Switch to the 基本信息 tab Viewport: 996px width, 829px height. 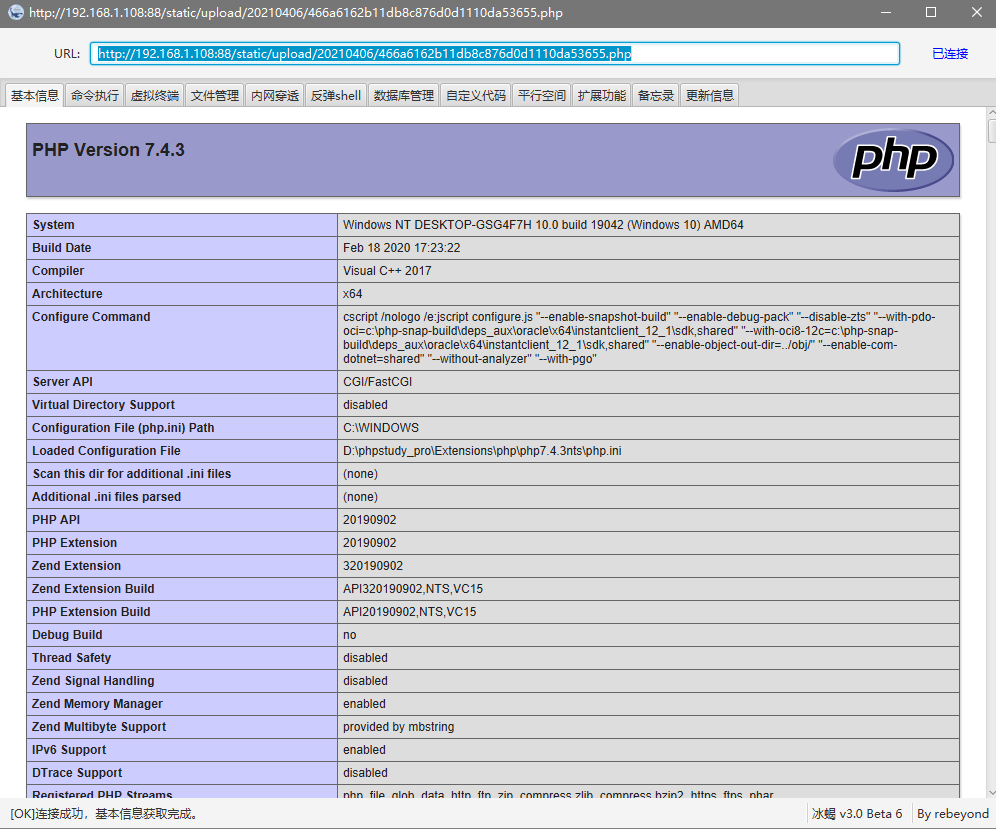[35, 96]
